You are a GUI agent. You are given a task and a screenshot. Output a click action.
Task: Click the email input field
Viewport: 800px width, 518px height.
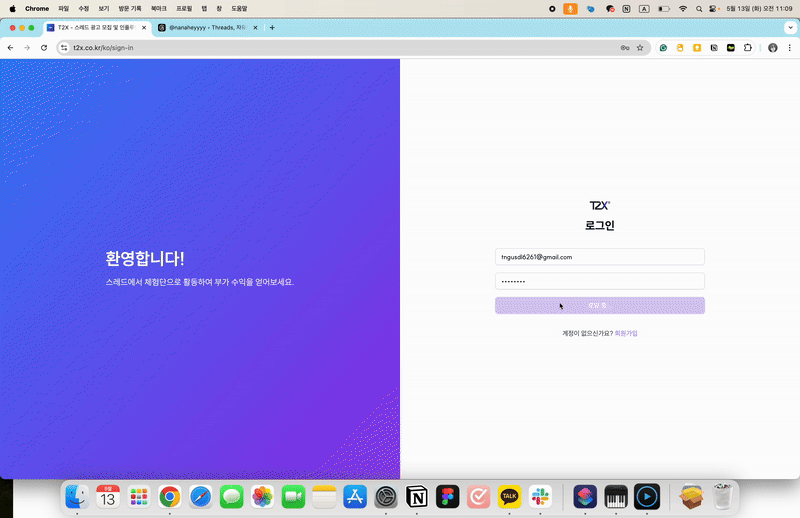pos(599,257)
